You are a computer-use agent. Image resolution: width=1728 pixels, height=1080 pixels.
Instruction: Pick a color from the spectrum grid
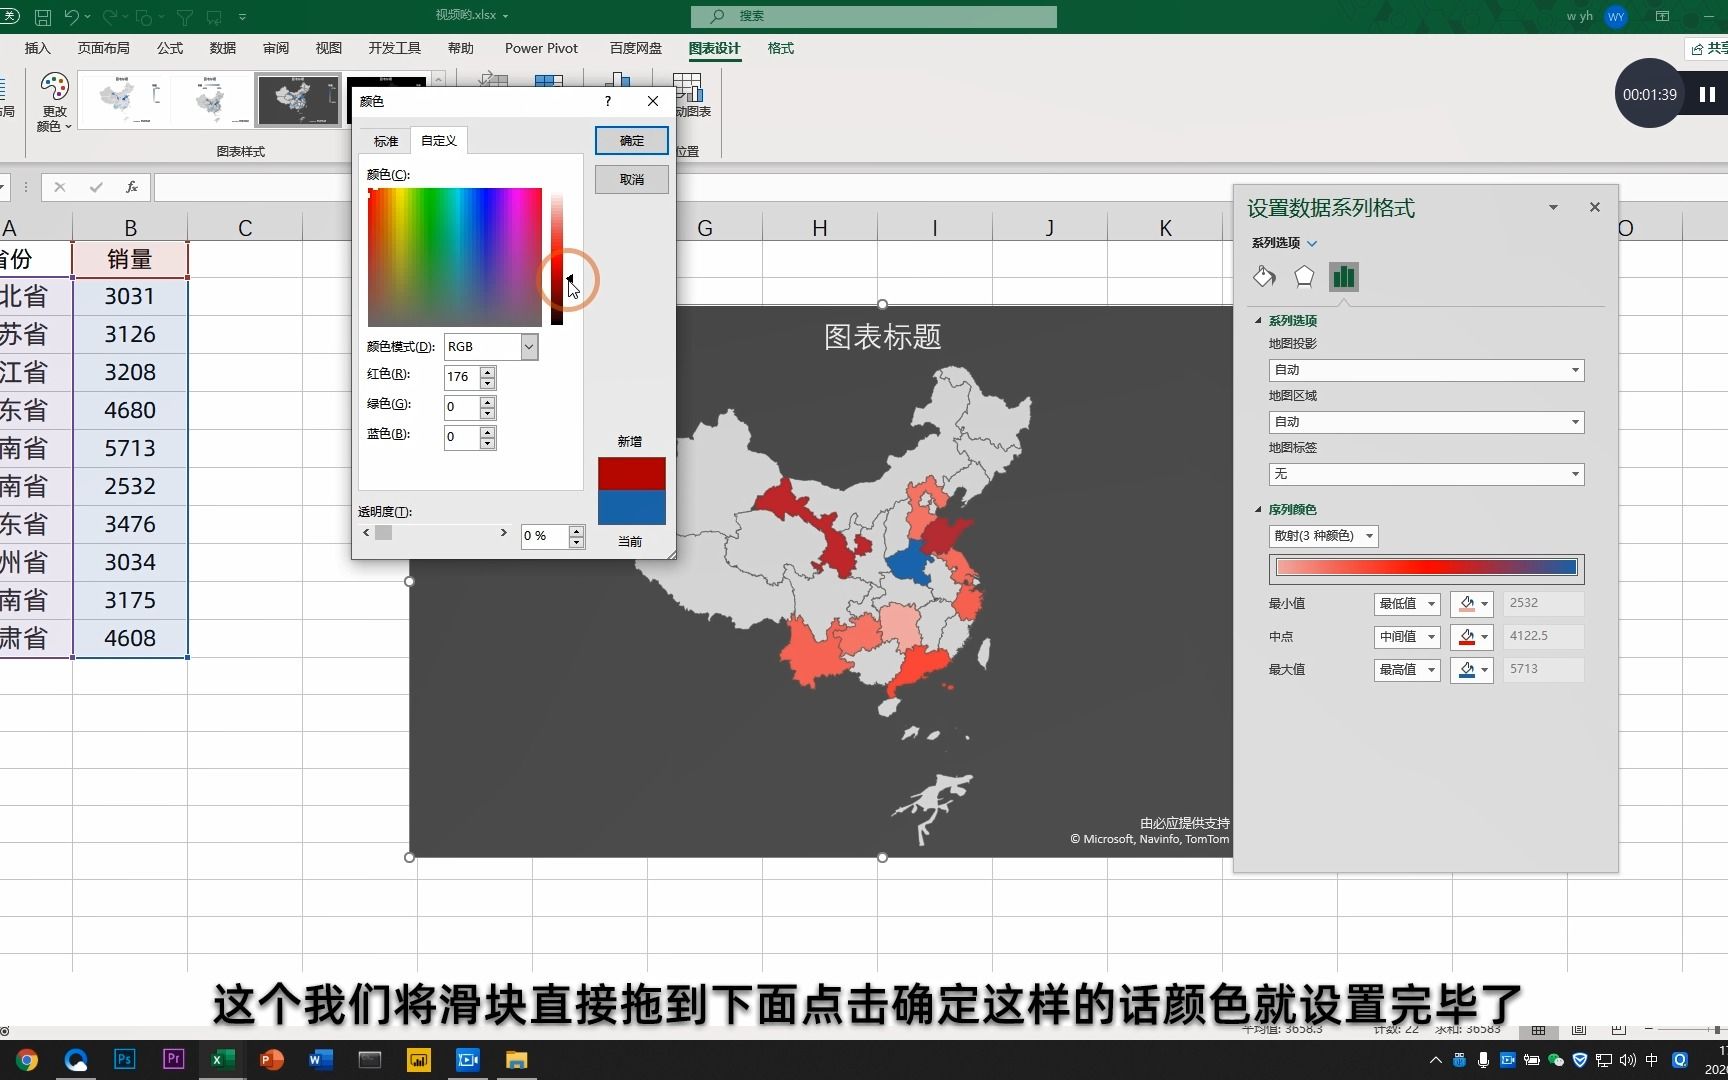click(453, 256)
